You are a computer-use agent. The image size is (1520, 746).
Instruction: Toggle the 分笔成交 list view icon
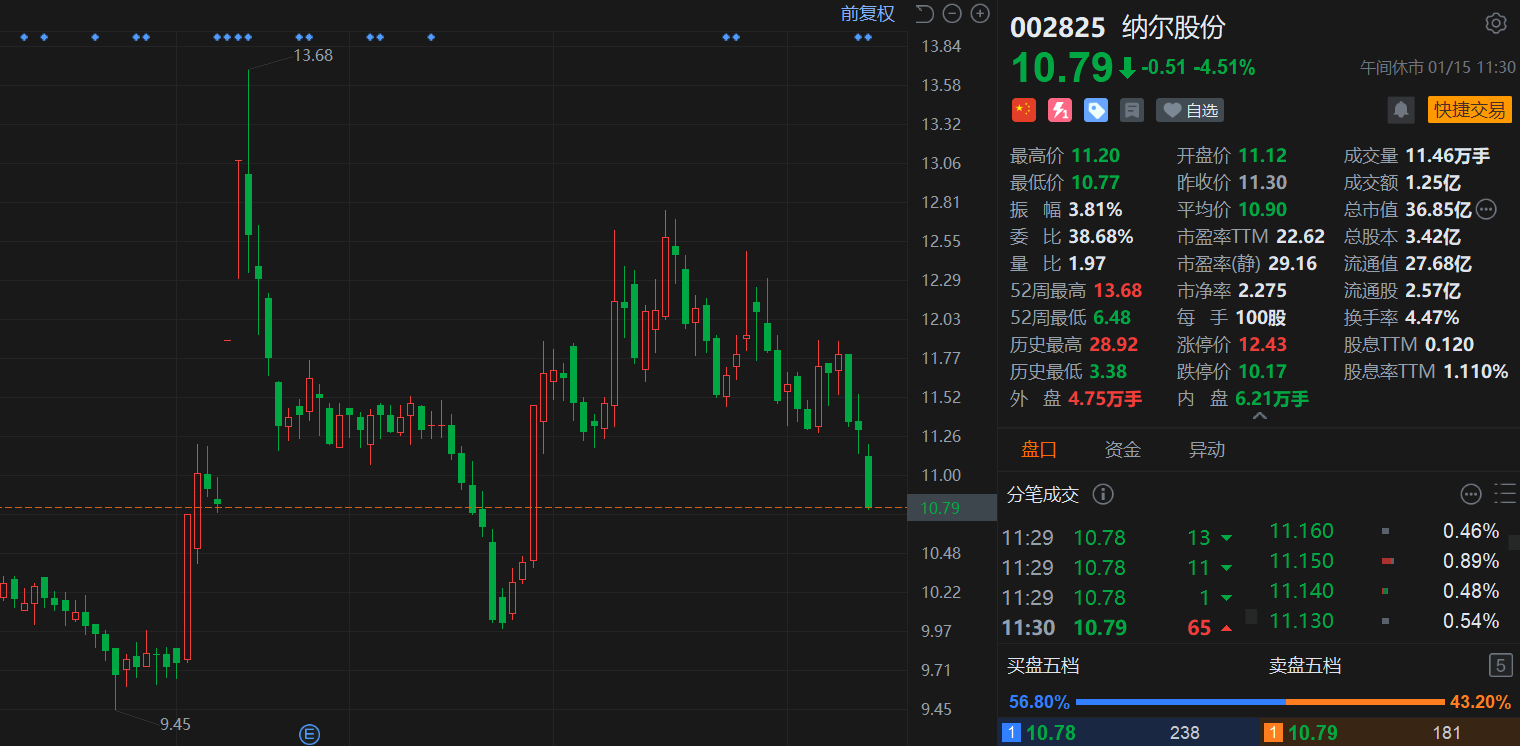pyautogui.click(x=1504, y=494)
